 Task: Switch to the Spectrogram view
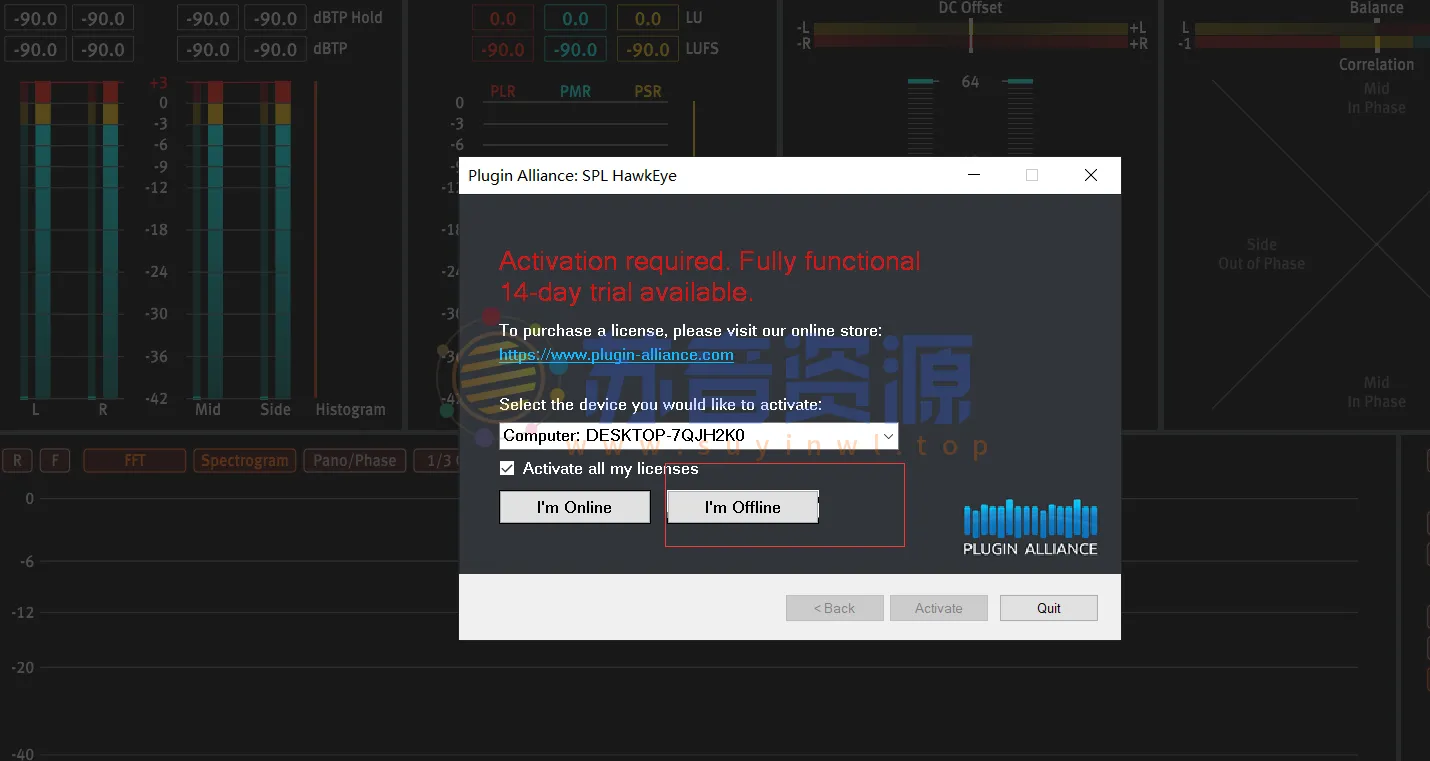coord(245,461)
